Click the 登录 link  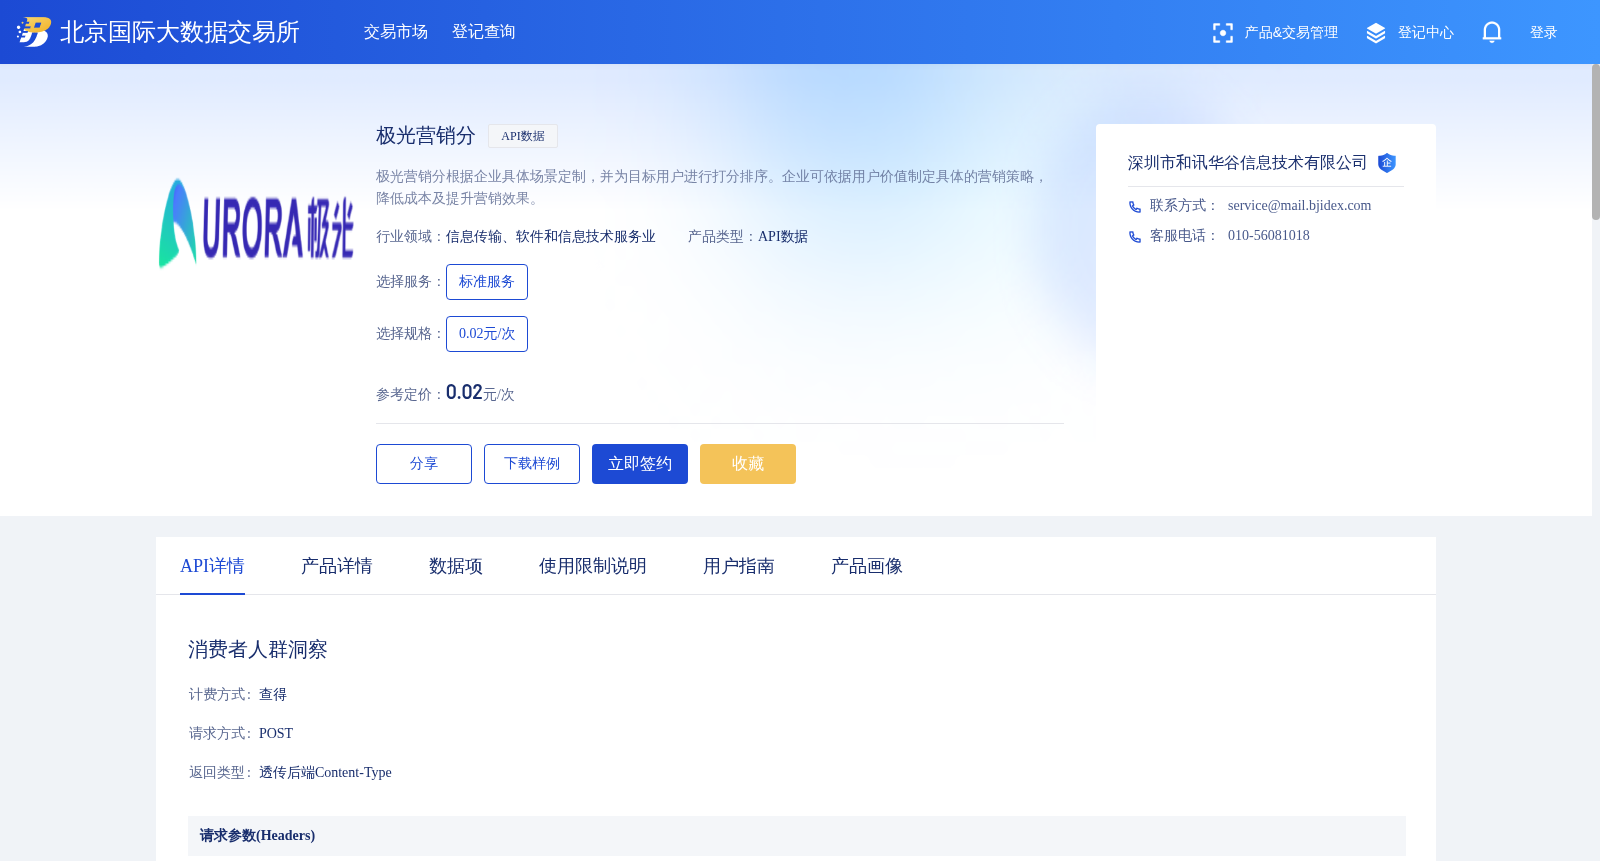tap(1544, 33)
